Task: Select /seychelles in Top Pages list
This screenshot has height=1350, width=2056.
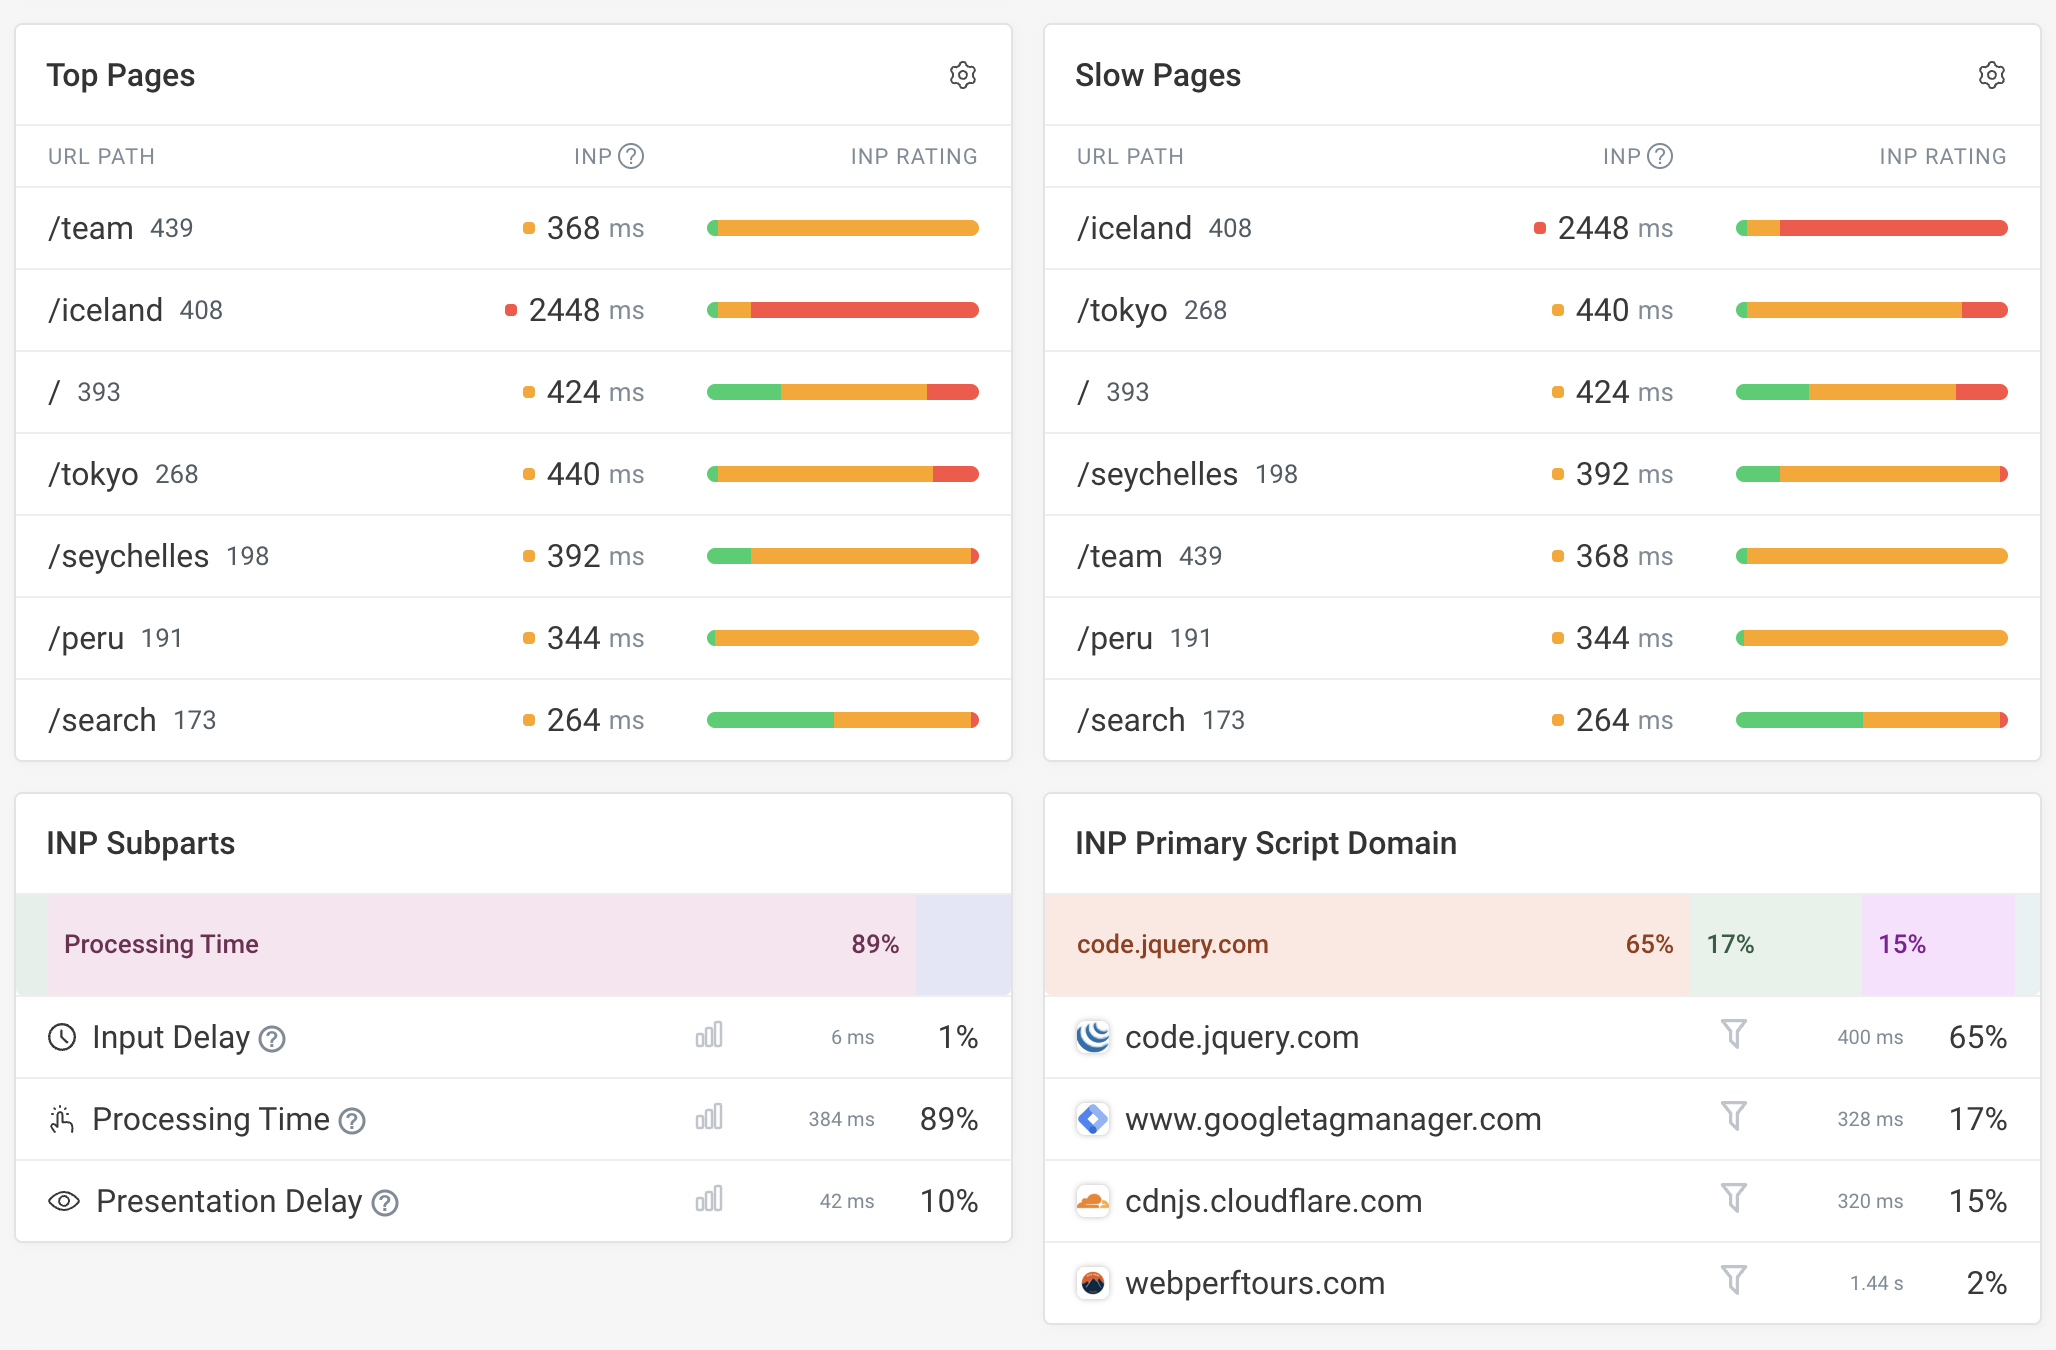Action: tap(129, 556)
